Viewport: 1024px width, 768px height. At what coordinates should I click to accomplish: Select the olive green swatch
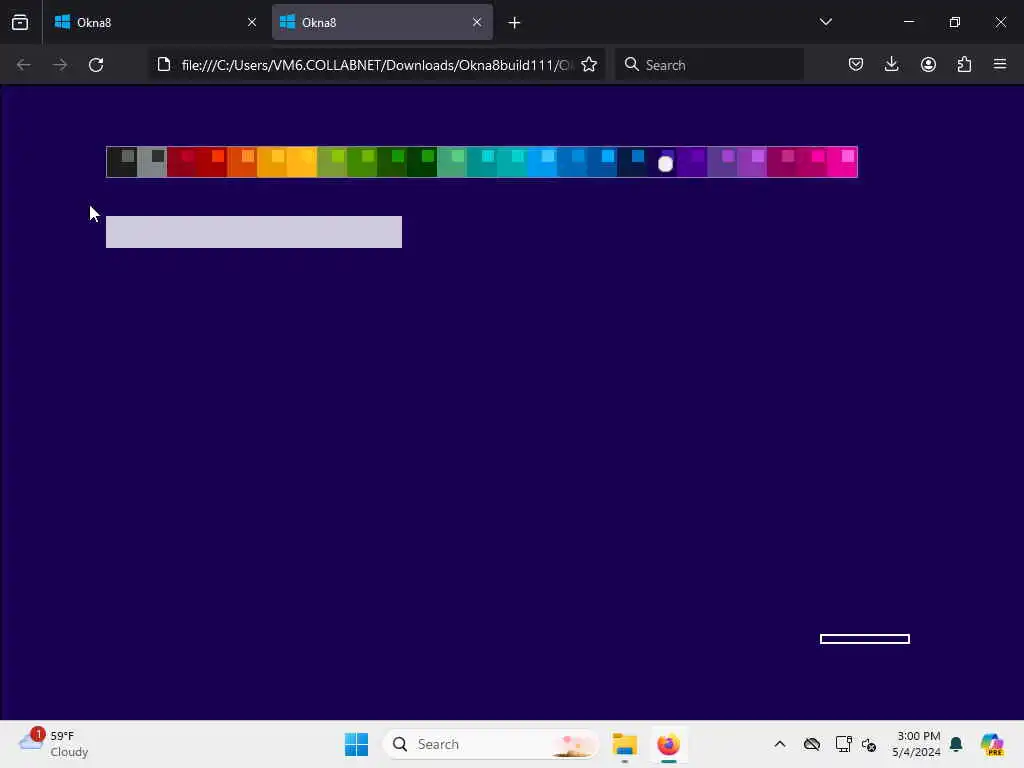[332, 162]
